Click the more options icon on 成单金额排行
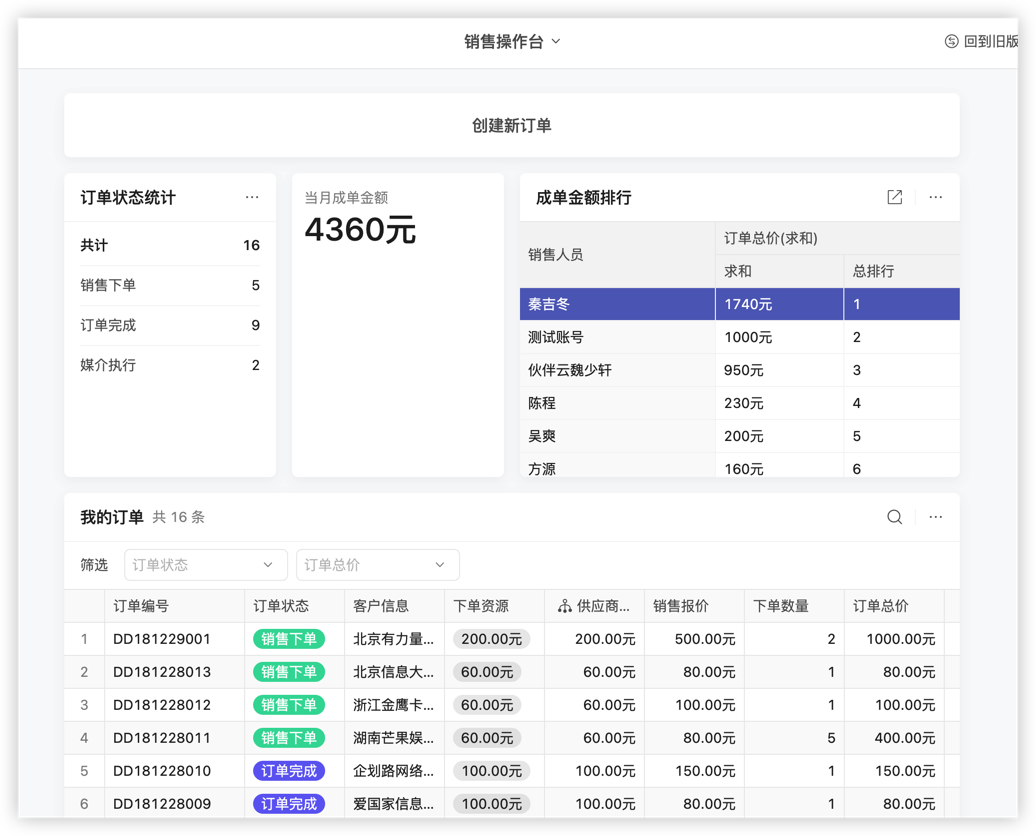 pos(935,197)
